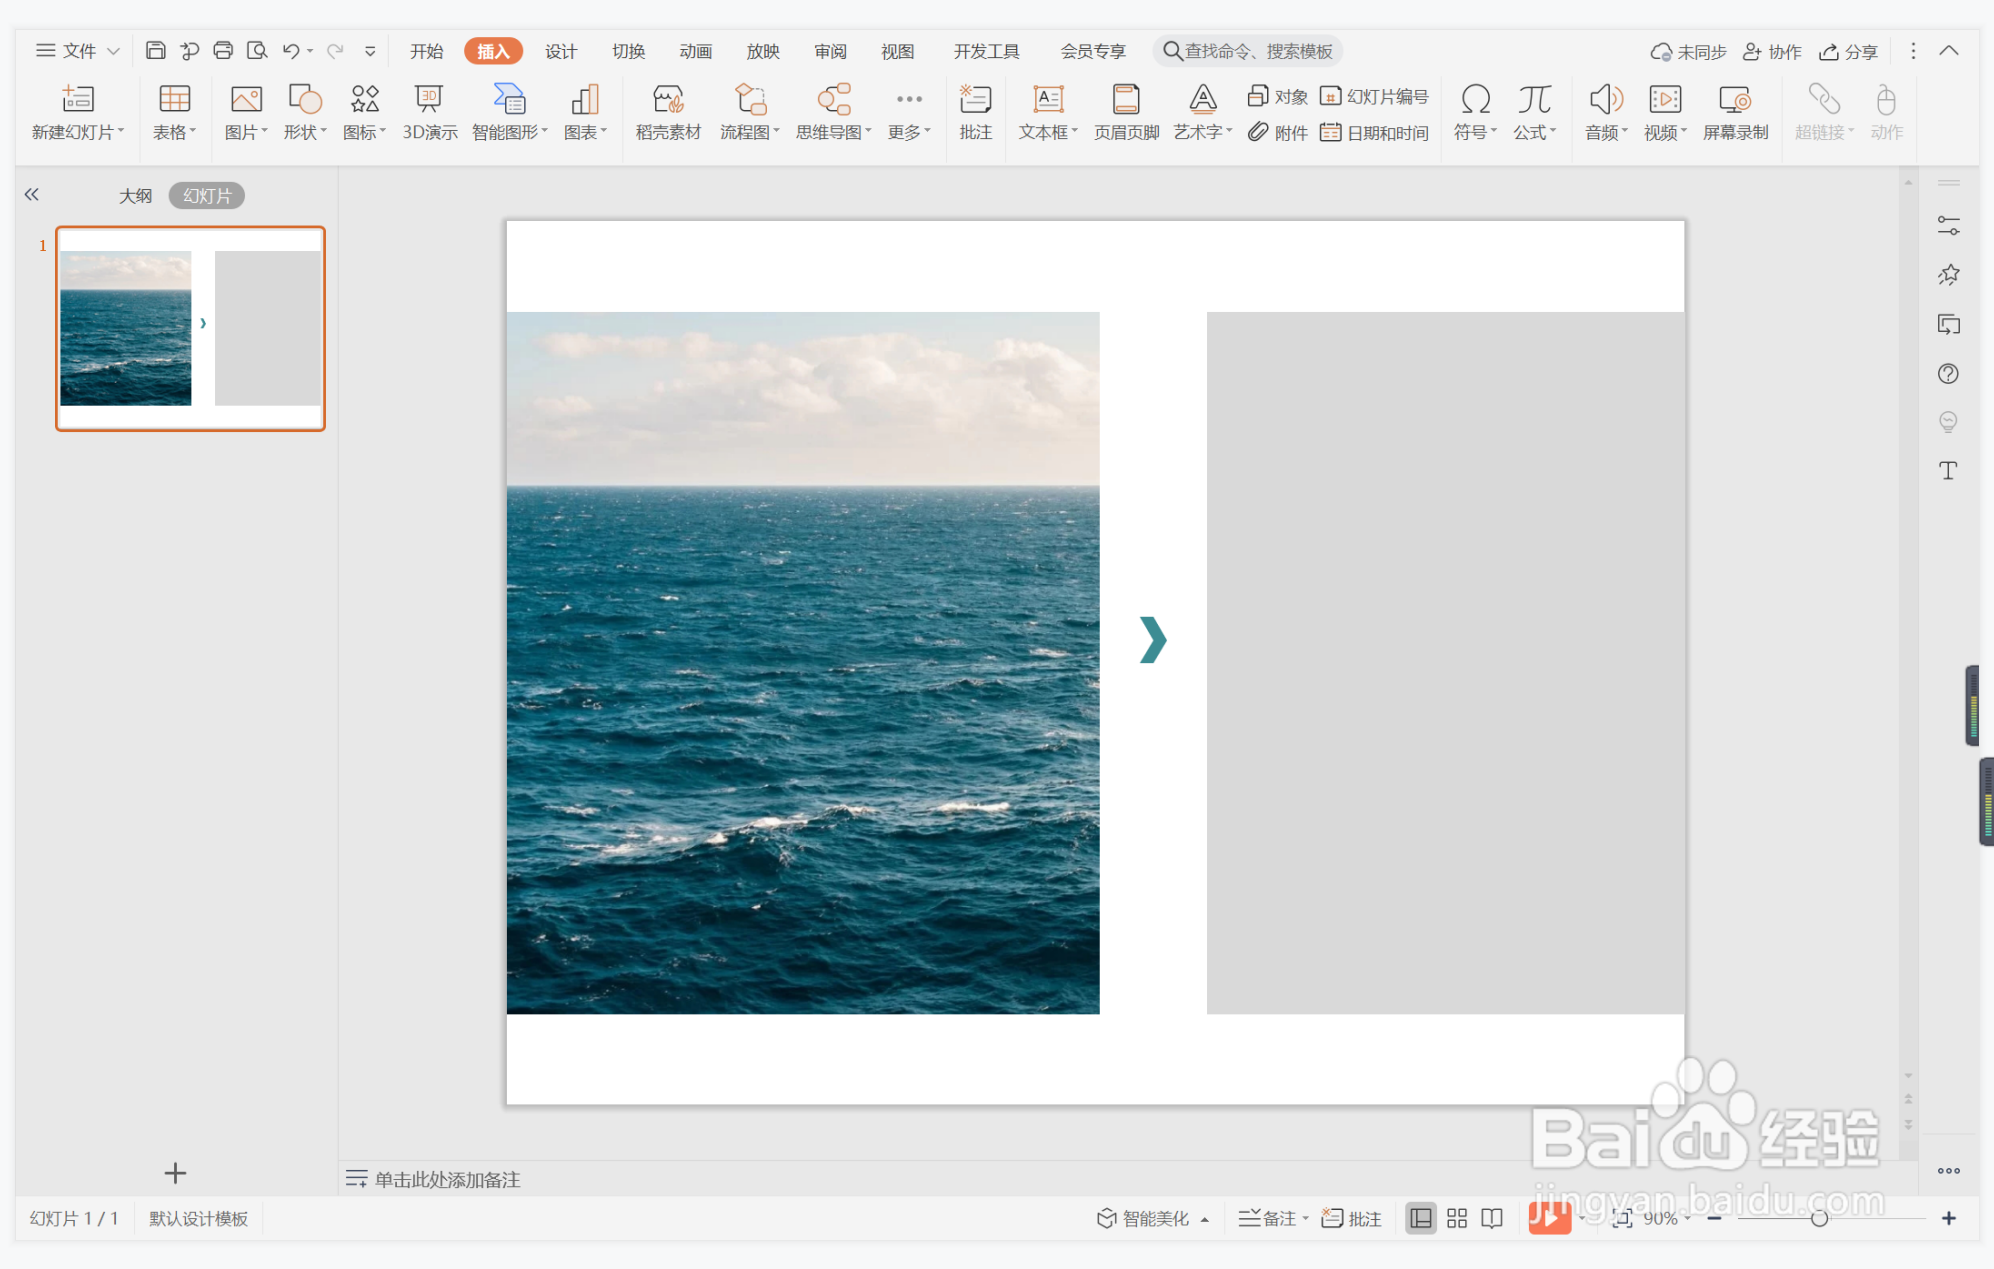Click the screen recording icon
The height and width of the screenshot is (1269, 1994).
tap(1734, 99)
